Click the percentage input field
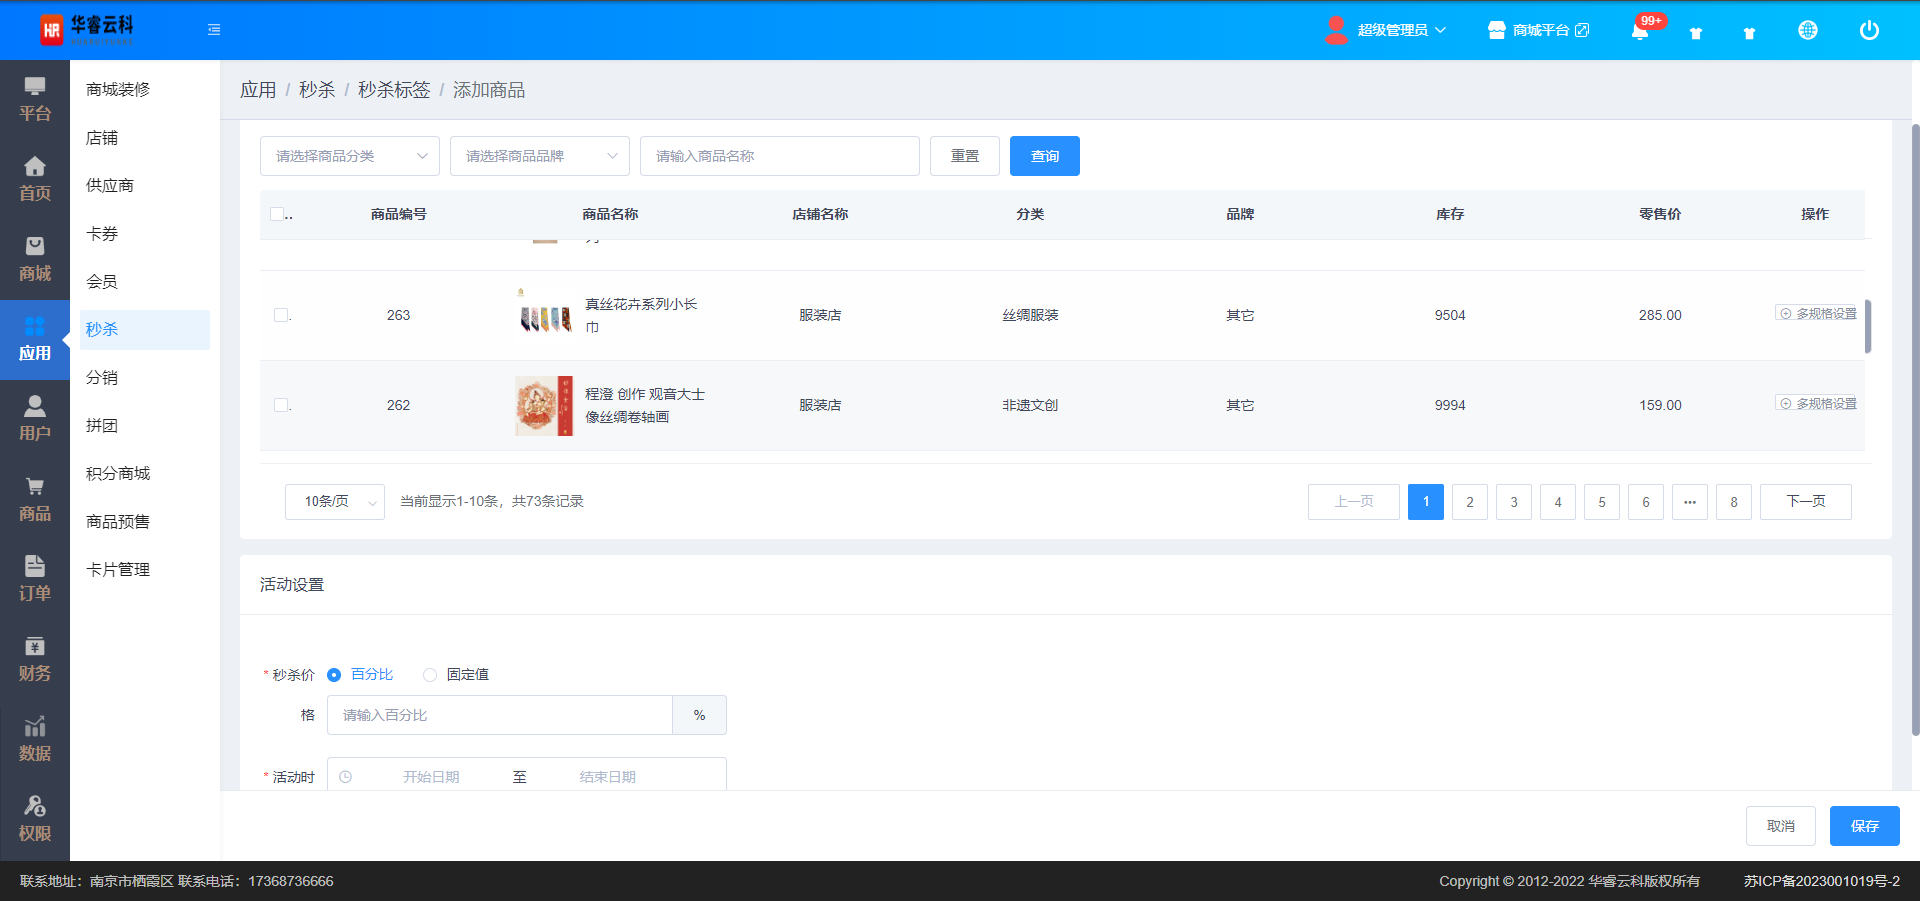1920x901 pixels. point(499,715)
